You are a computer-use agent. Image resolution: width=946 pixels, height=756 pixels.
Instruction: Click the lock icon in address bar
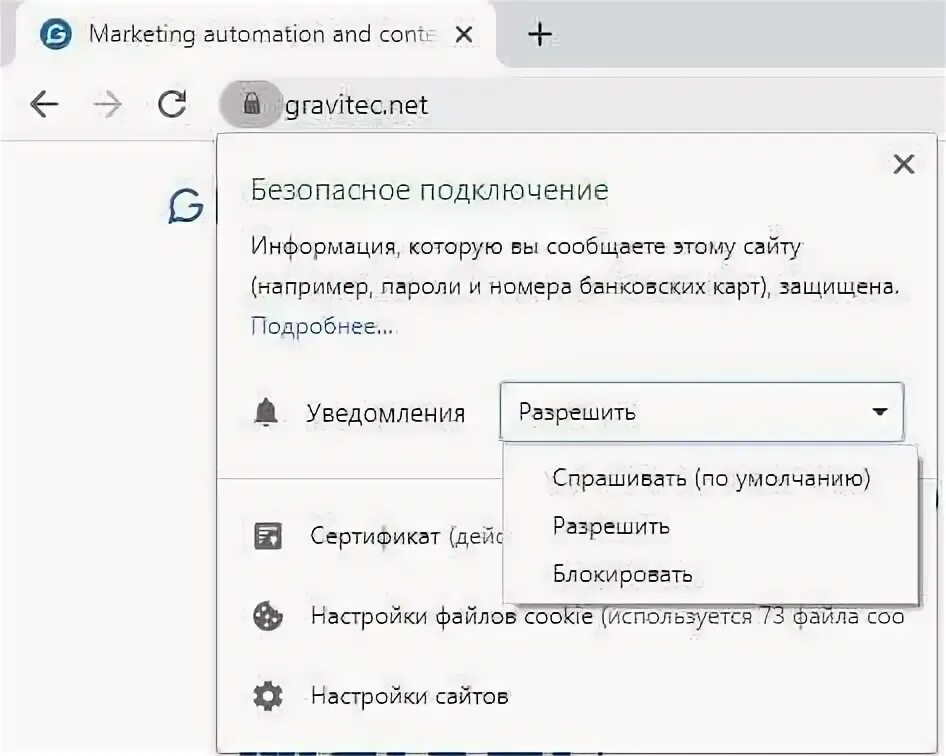pyautogui.click(x=251, y=104)
